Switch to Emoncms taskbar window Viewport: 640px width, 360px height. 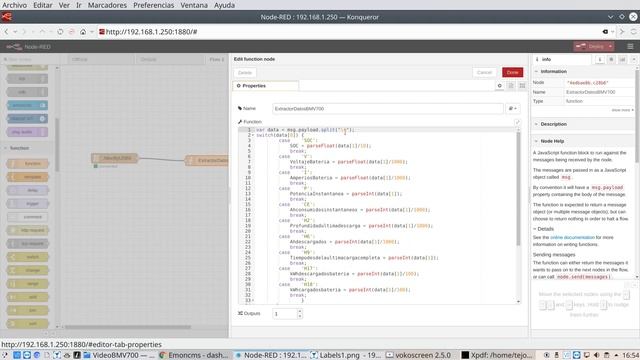point(194,355)
